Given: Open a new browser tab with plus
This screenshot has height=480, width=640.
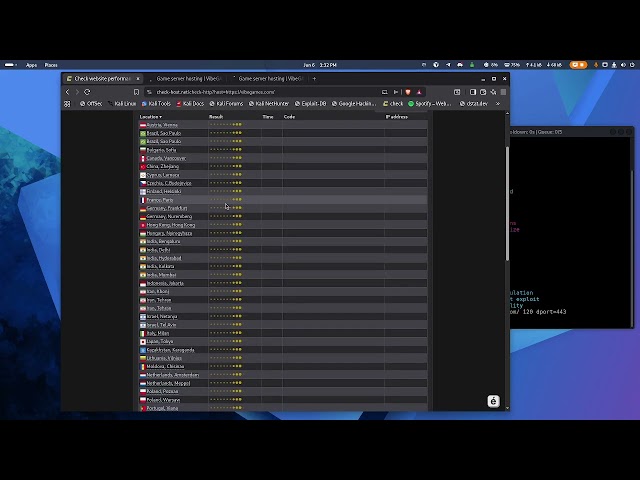Looking at the screenshot, I should 314,79.
